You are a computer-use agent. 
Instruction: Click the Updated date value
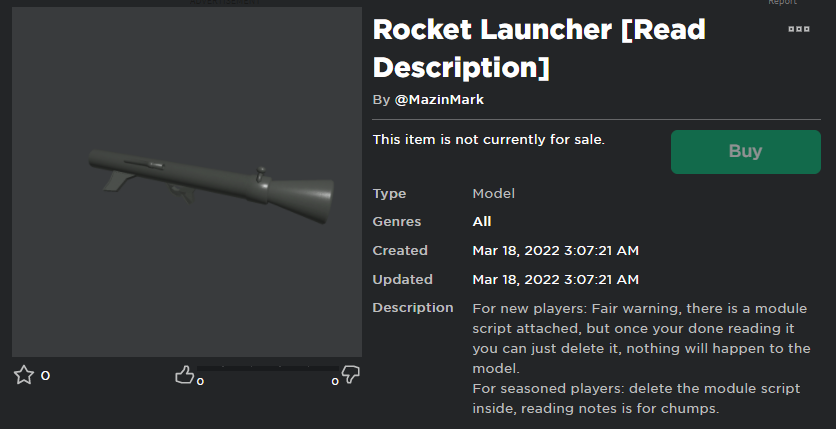(555, 280)
